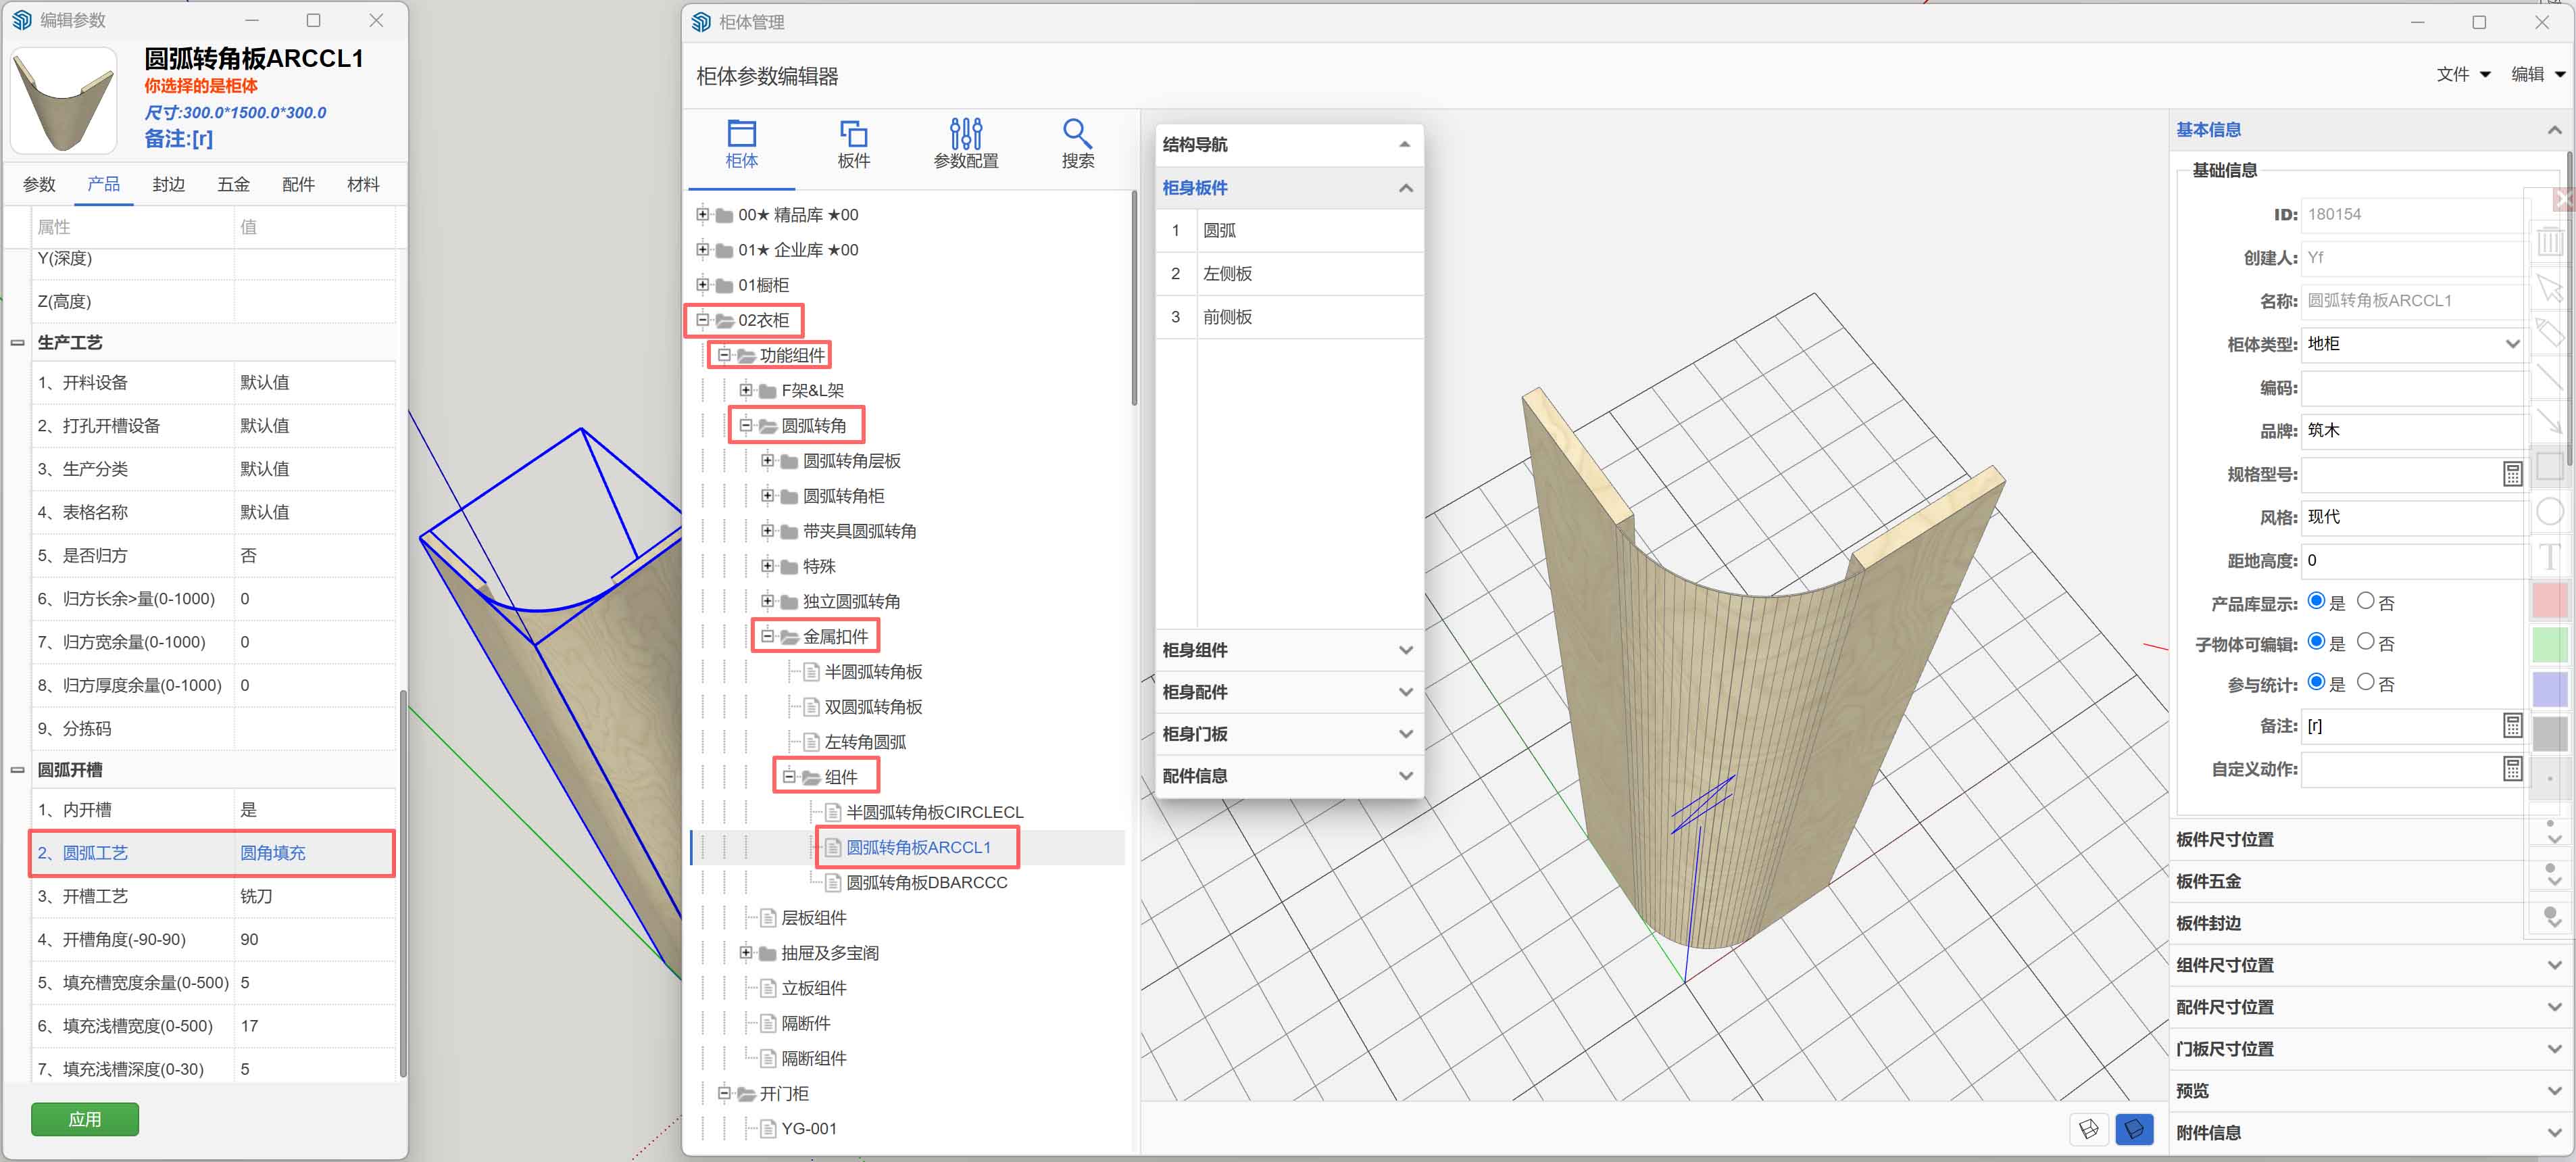Expand the 01橱柜 folder node
The width and height of the screenshot is (2576, 1162).
pyautogui.click(x=703, y=285)
